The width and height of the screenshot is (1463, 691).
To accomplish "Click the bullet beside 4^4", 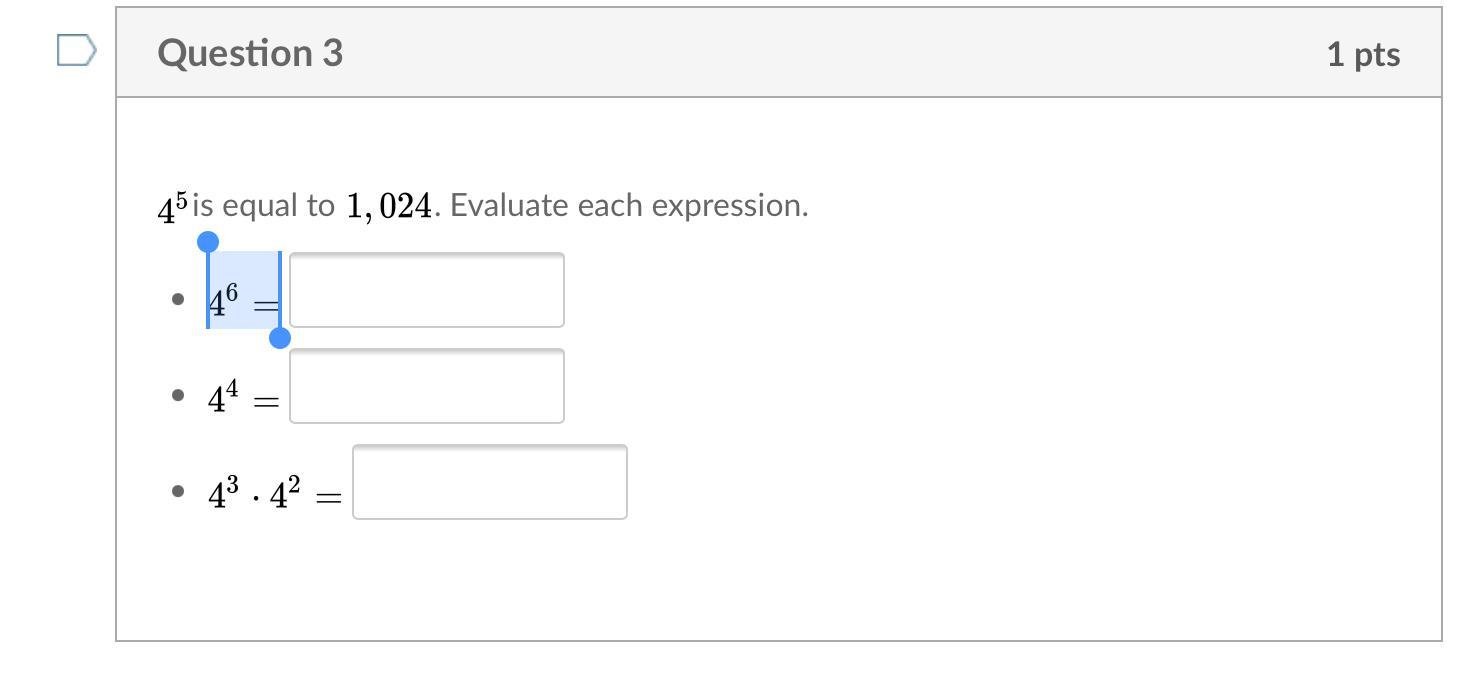I will click(178, 395).
